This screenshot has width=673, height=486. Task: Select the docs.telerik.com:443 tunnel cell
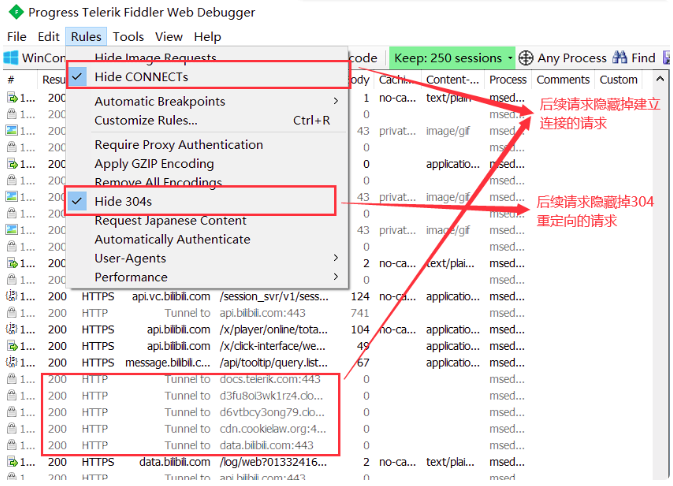coord(270,379)
